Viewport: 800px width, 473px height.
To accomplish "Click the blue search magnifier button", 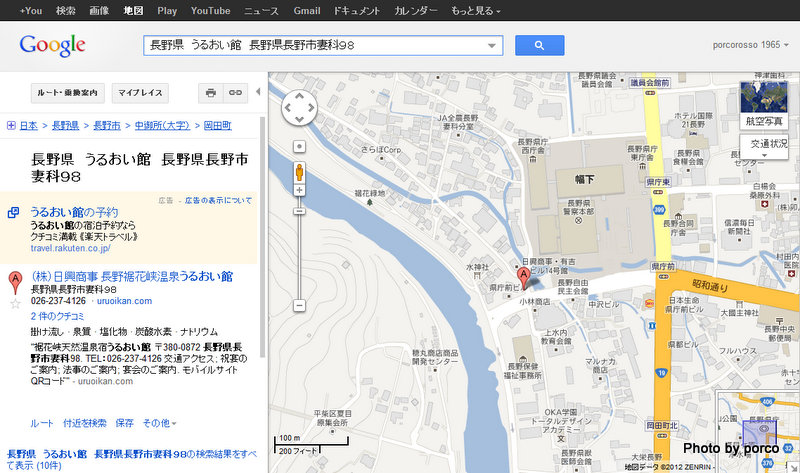I will pos(539,45).
